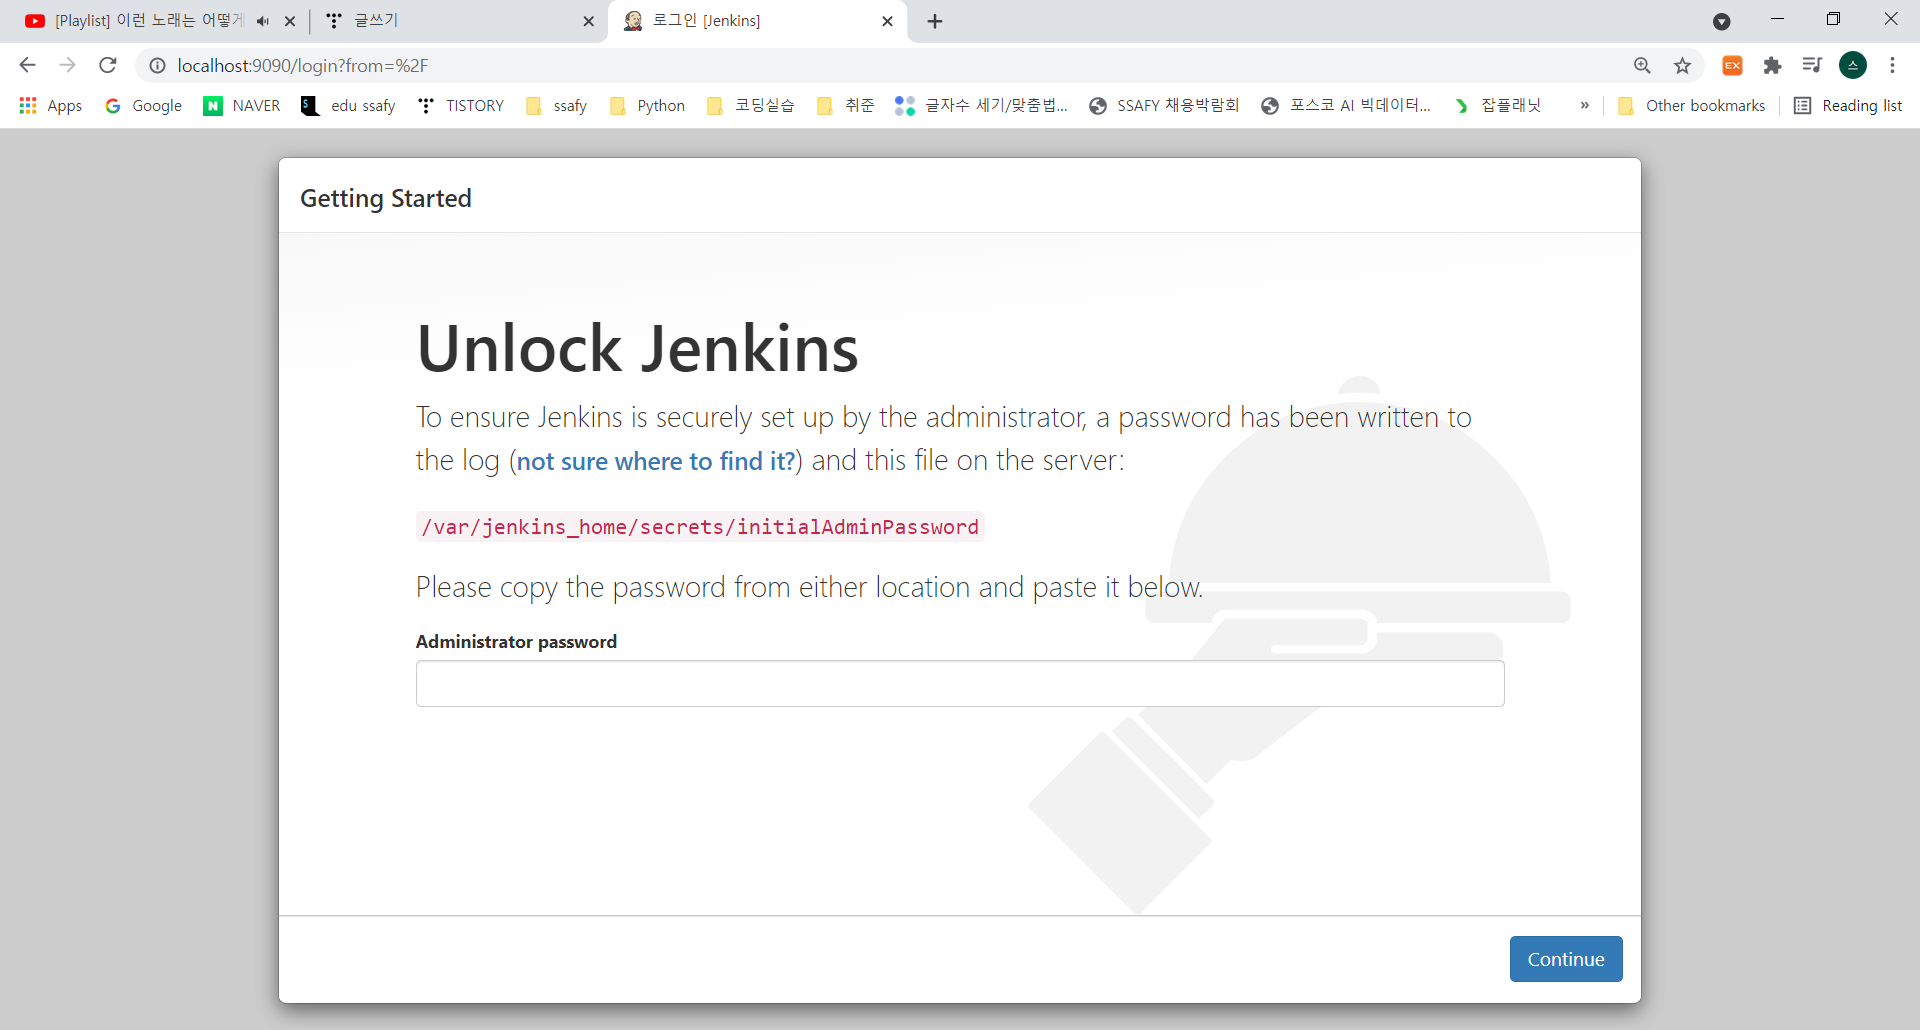Go back with the browser back arrow
This screenshot has height=1030, width=1920.
[27, 65]
